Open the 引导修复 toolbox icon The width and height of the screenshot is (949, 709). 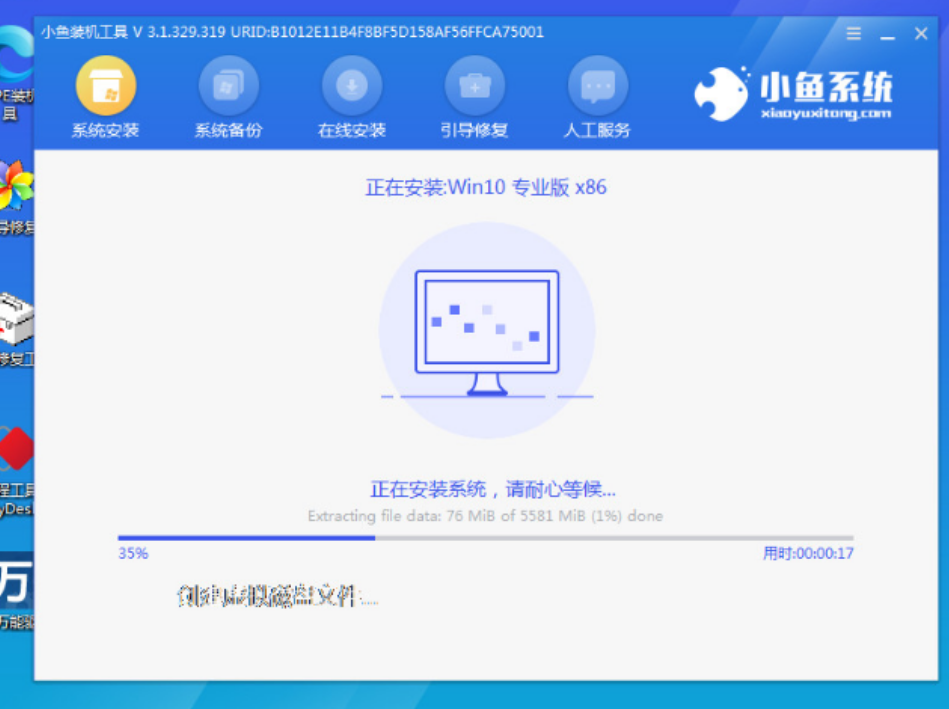click(x=474, y=85)
